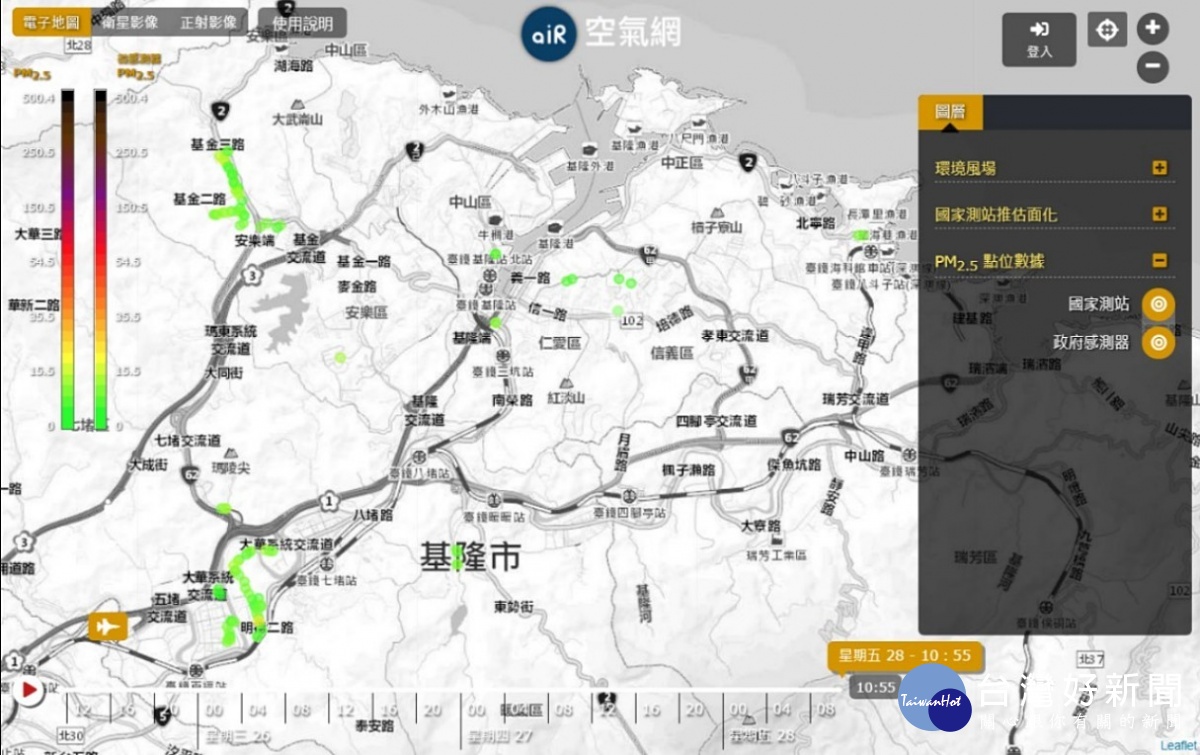Click the 八堵路 road label
Viewport: 1200px width, 755px height.
(373, 514)
